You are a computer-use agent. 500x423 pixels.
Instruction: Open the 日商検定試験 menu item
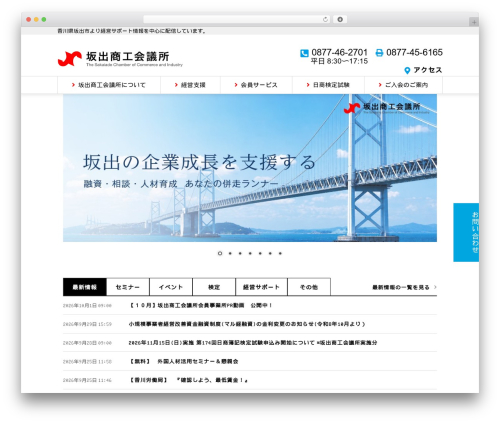(x=328, y=85)
